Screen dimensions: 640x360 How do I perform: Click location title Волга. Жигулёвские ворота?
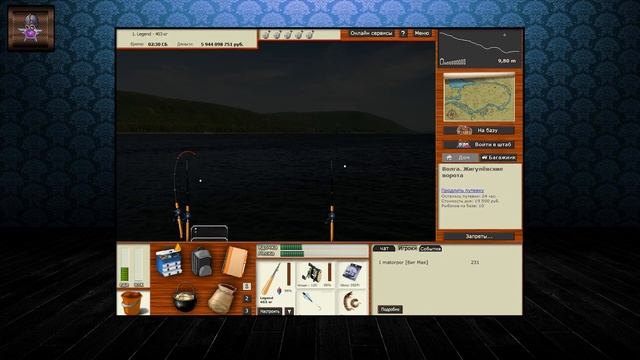pyautogui.click(x=472, y=172)
